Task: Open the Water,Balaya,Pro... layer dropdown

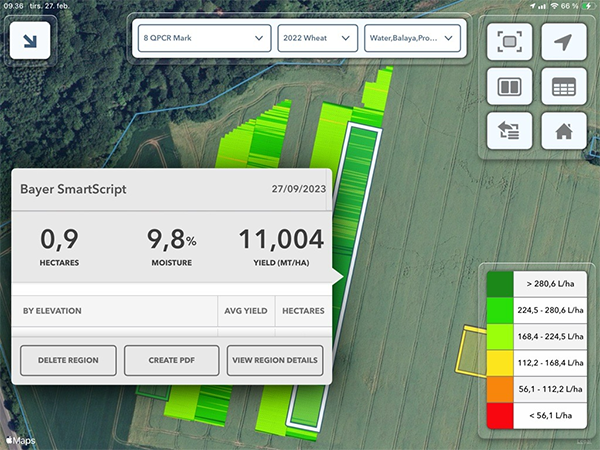Action: click(412, 38)
